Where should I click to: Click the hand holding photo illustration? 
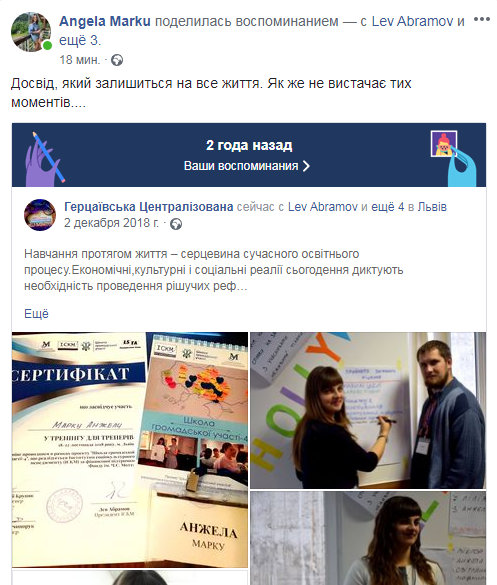click(x=453, y=158)
